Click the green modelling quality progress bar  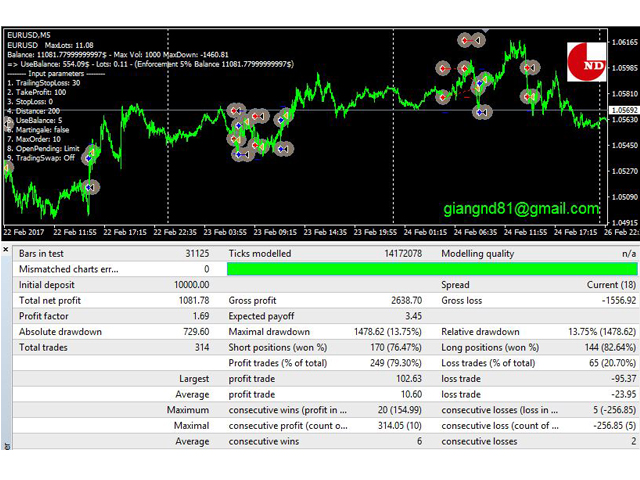click(x=432, y=269)
